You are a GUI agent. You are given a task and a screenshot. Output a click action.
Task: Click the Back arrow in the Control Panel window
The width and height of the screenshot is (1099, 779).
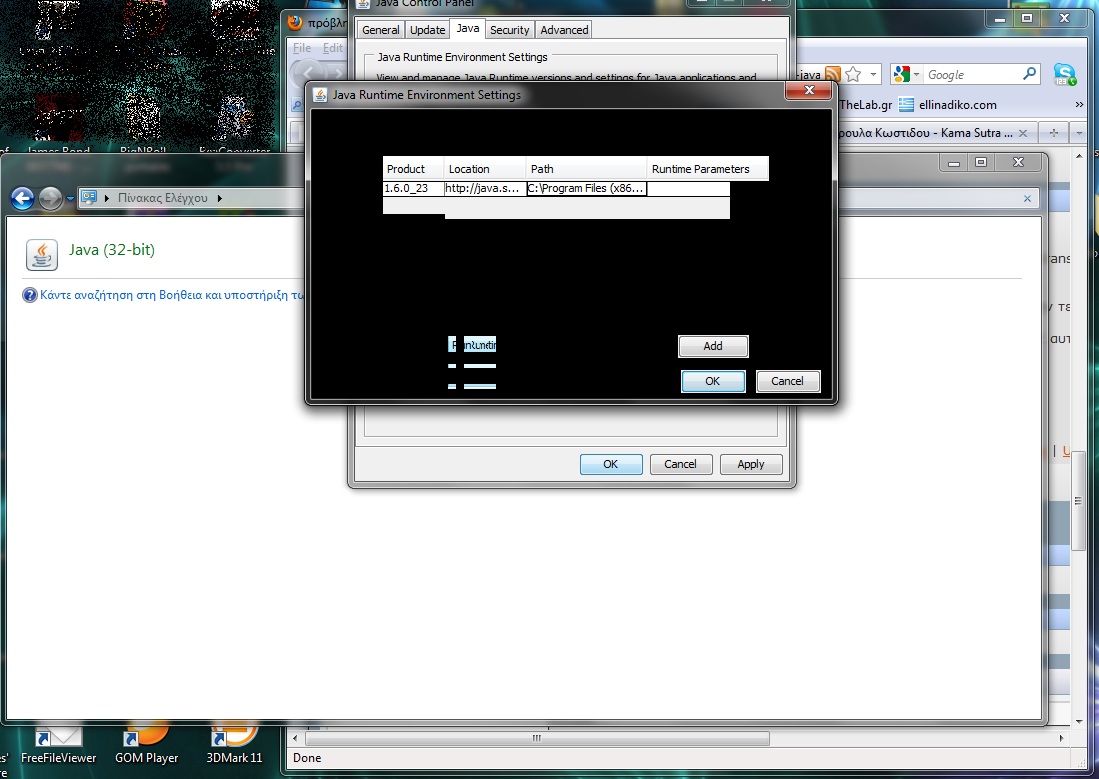coord(22,198)
